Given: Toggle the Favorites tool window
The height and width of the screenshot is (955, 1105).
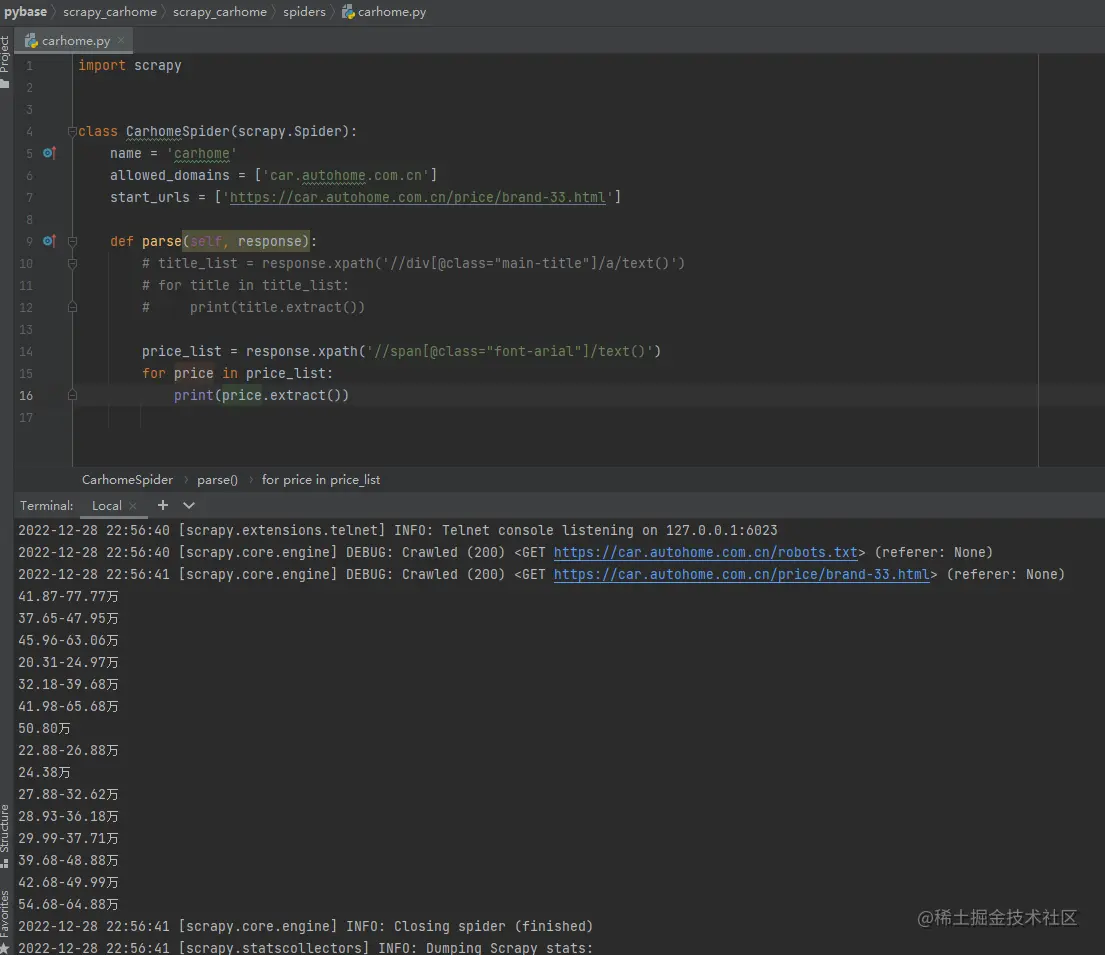Looking at the screenshot, I should click(5, 912).
